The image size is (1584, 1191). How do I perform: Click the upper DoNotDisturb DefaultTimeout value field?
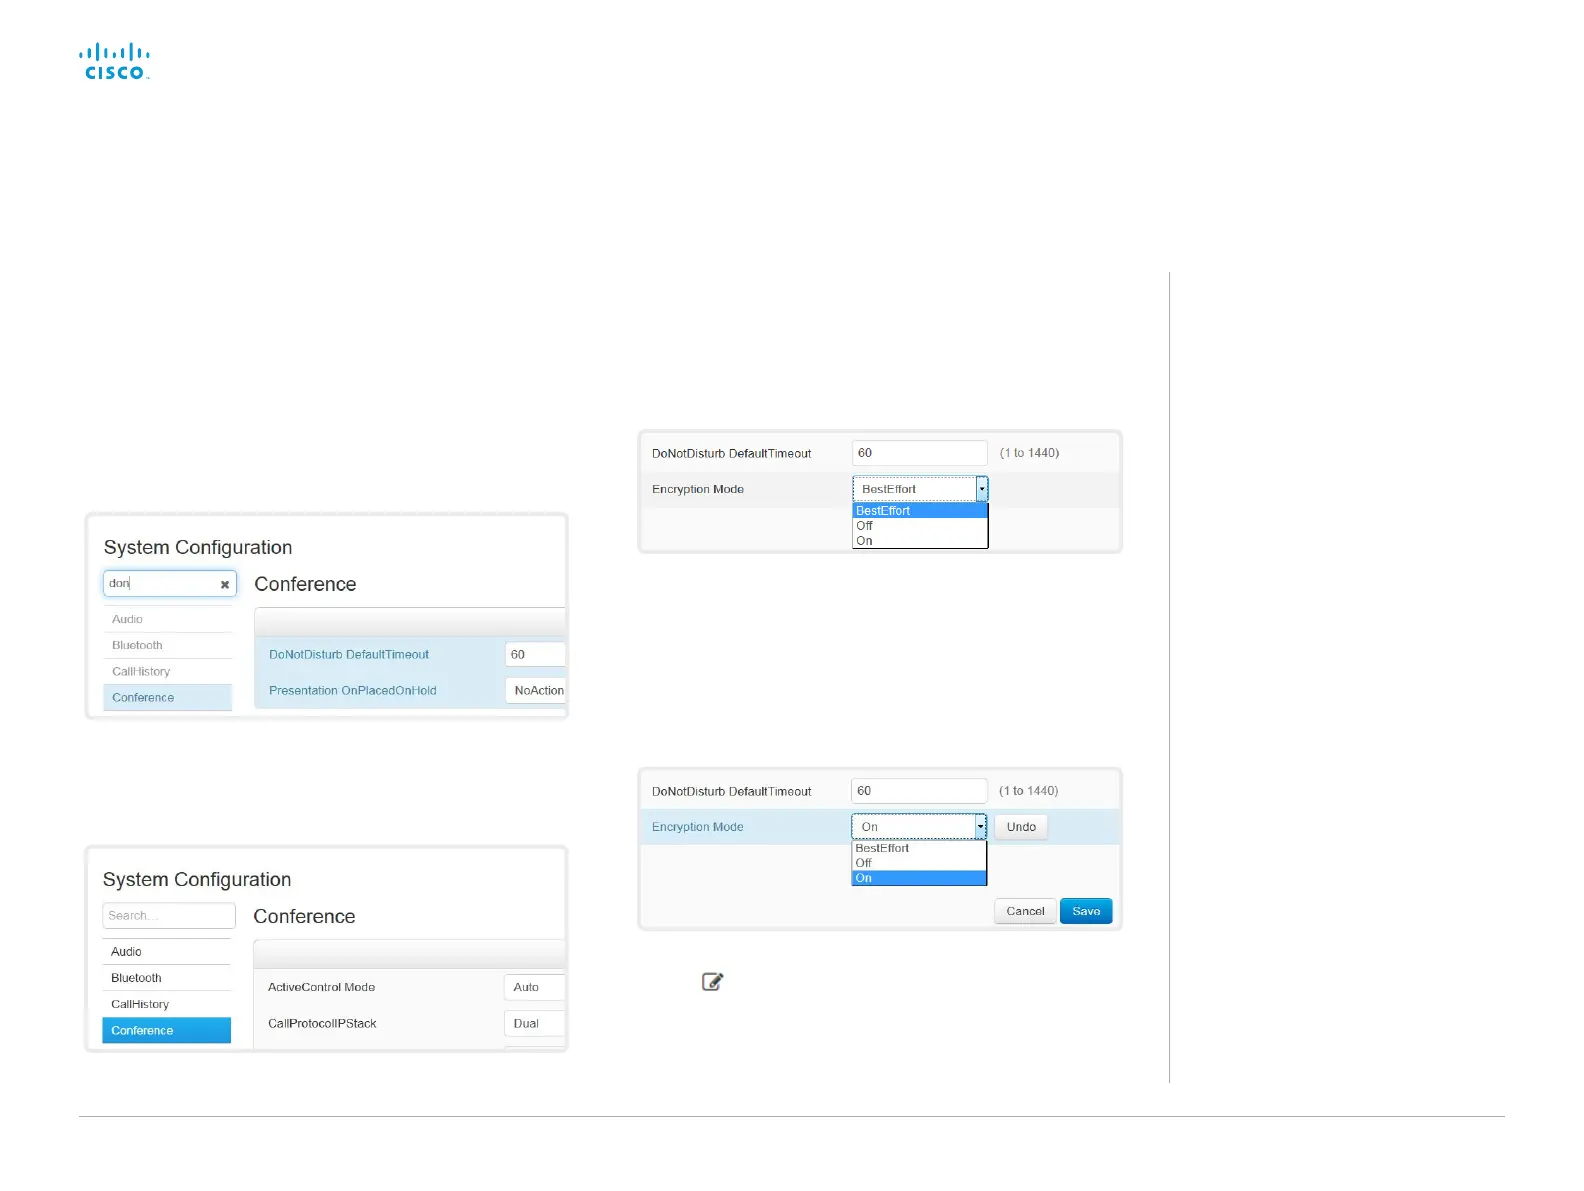[x=920, y=453]
